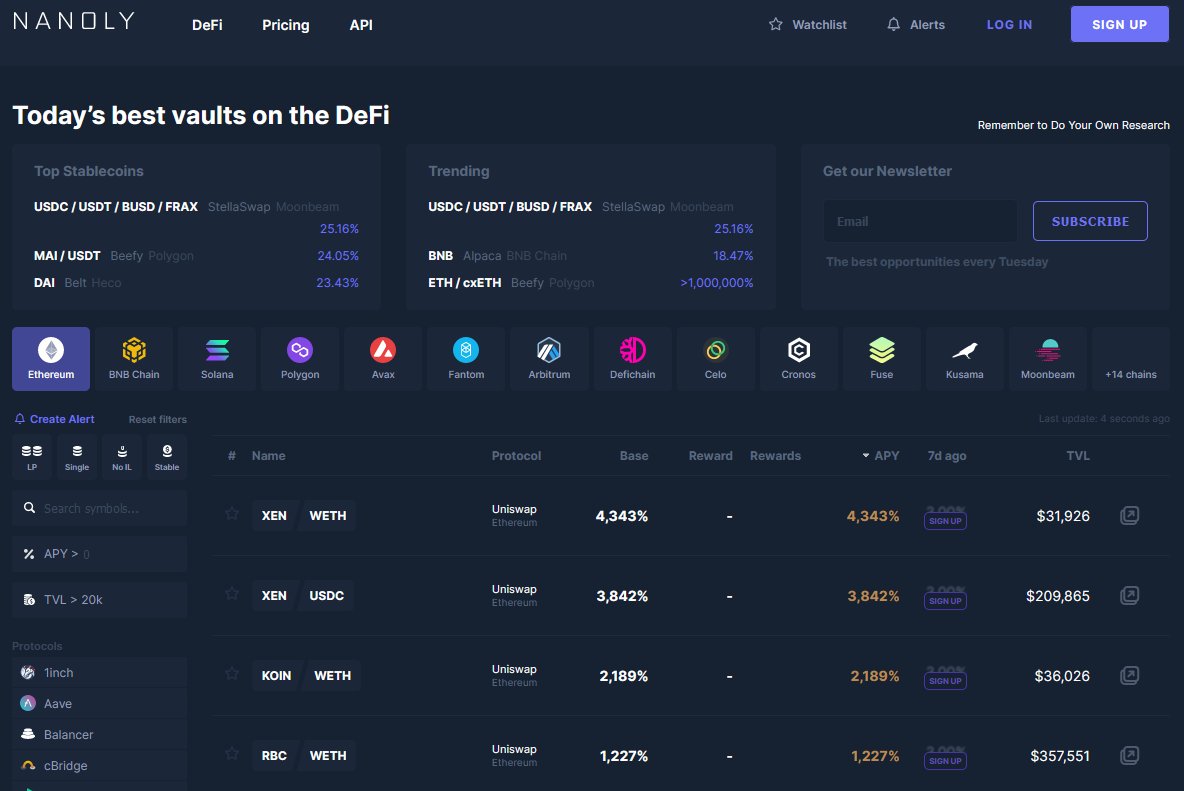The image size is (1184, 791).
Task: Select the Cronos chain filter
Action: point(798,359)
